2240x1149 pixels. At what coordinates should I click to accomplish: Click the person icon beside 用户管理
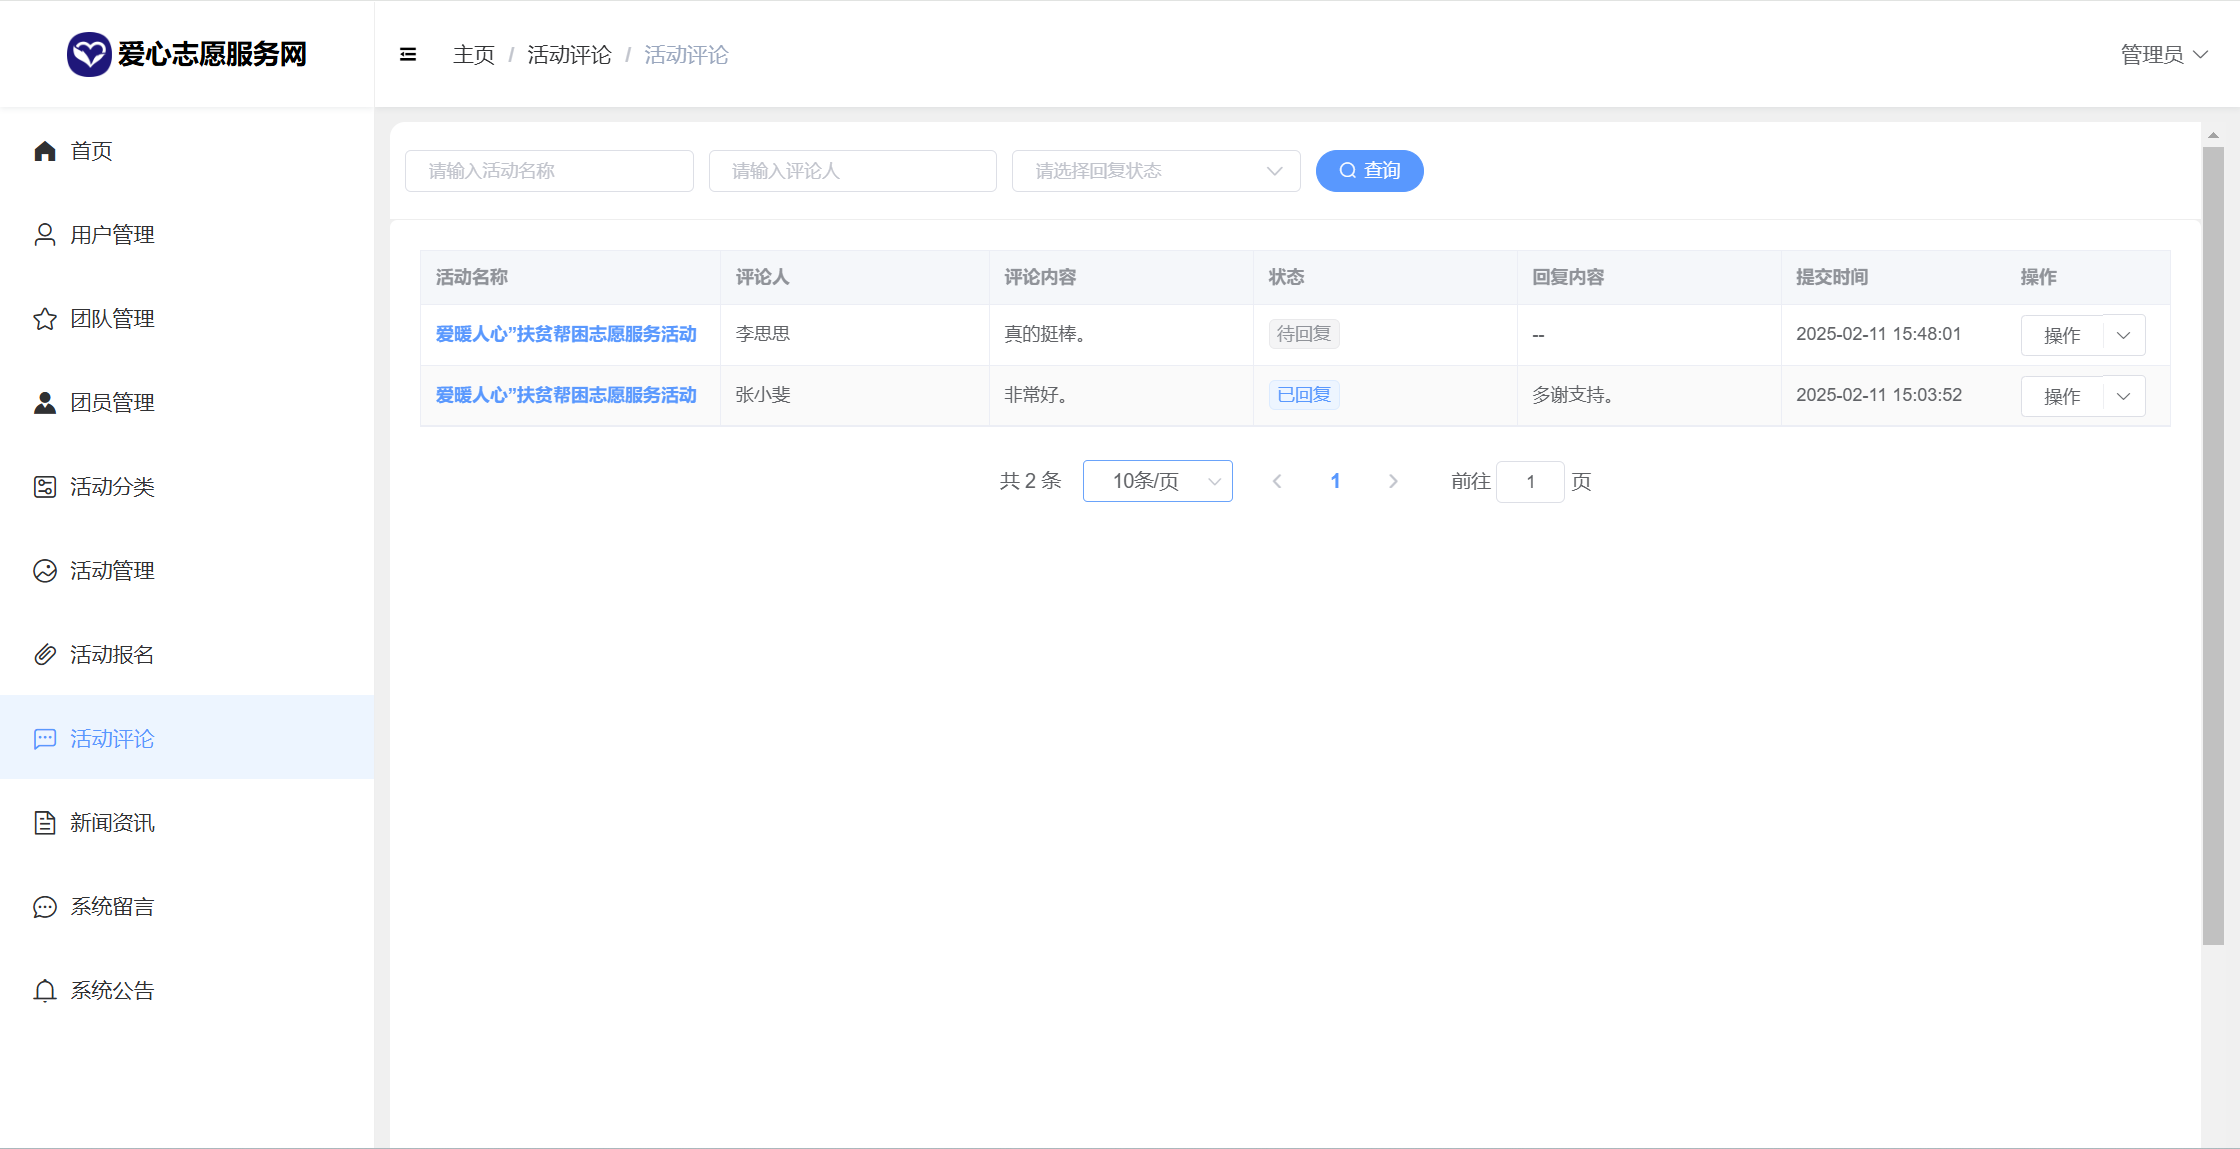(45, 235)
